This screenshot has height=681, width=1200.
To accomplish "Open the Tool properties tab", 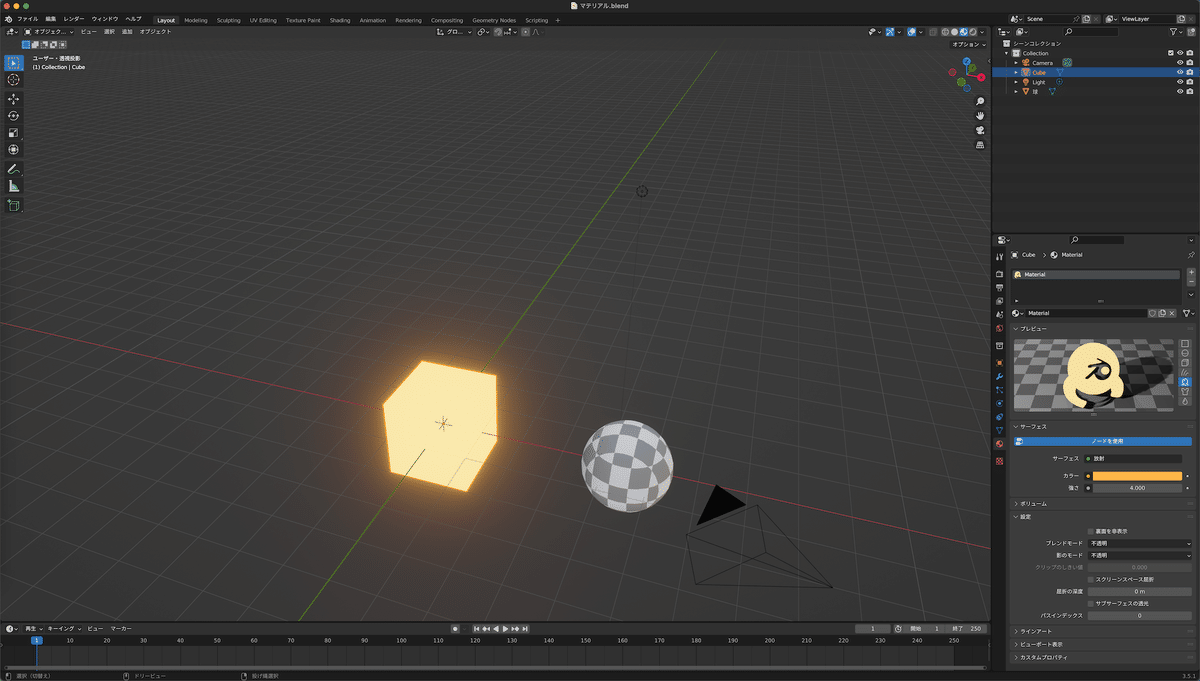I will [x=999, y=257].
